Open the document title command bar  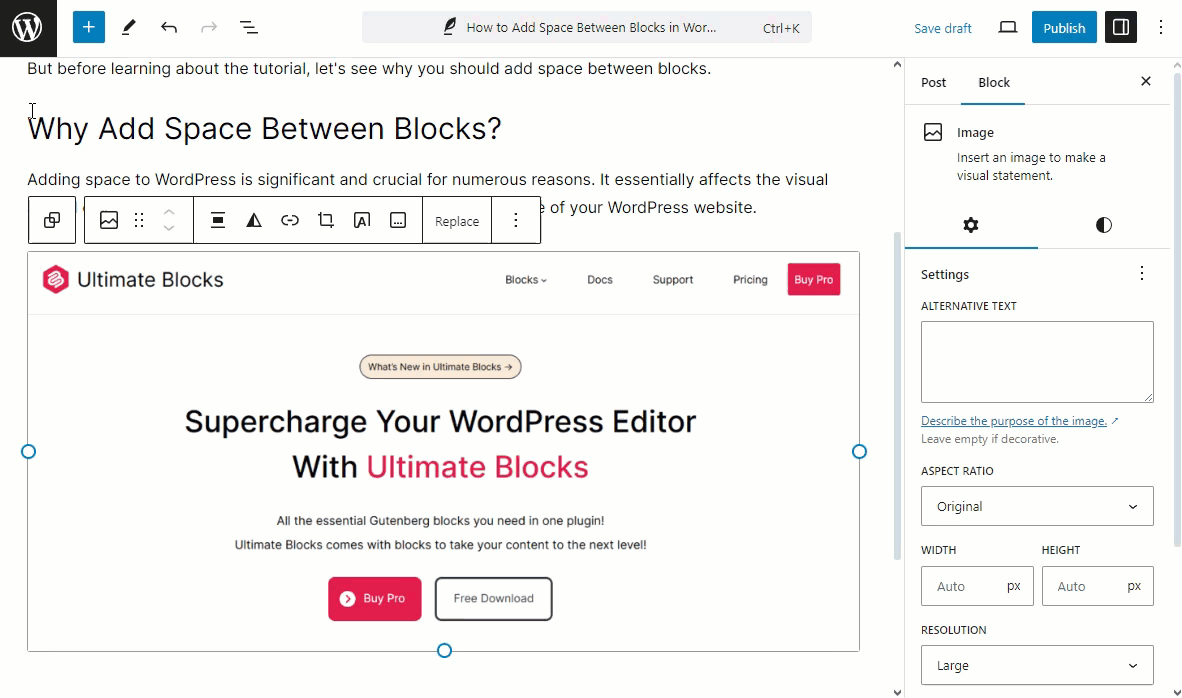coord(586,28)
